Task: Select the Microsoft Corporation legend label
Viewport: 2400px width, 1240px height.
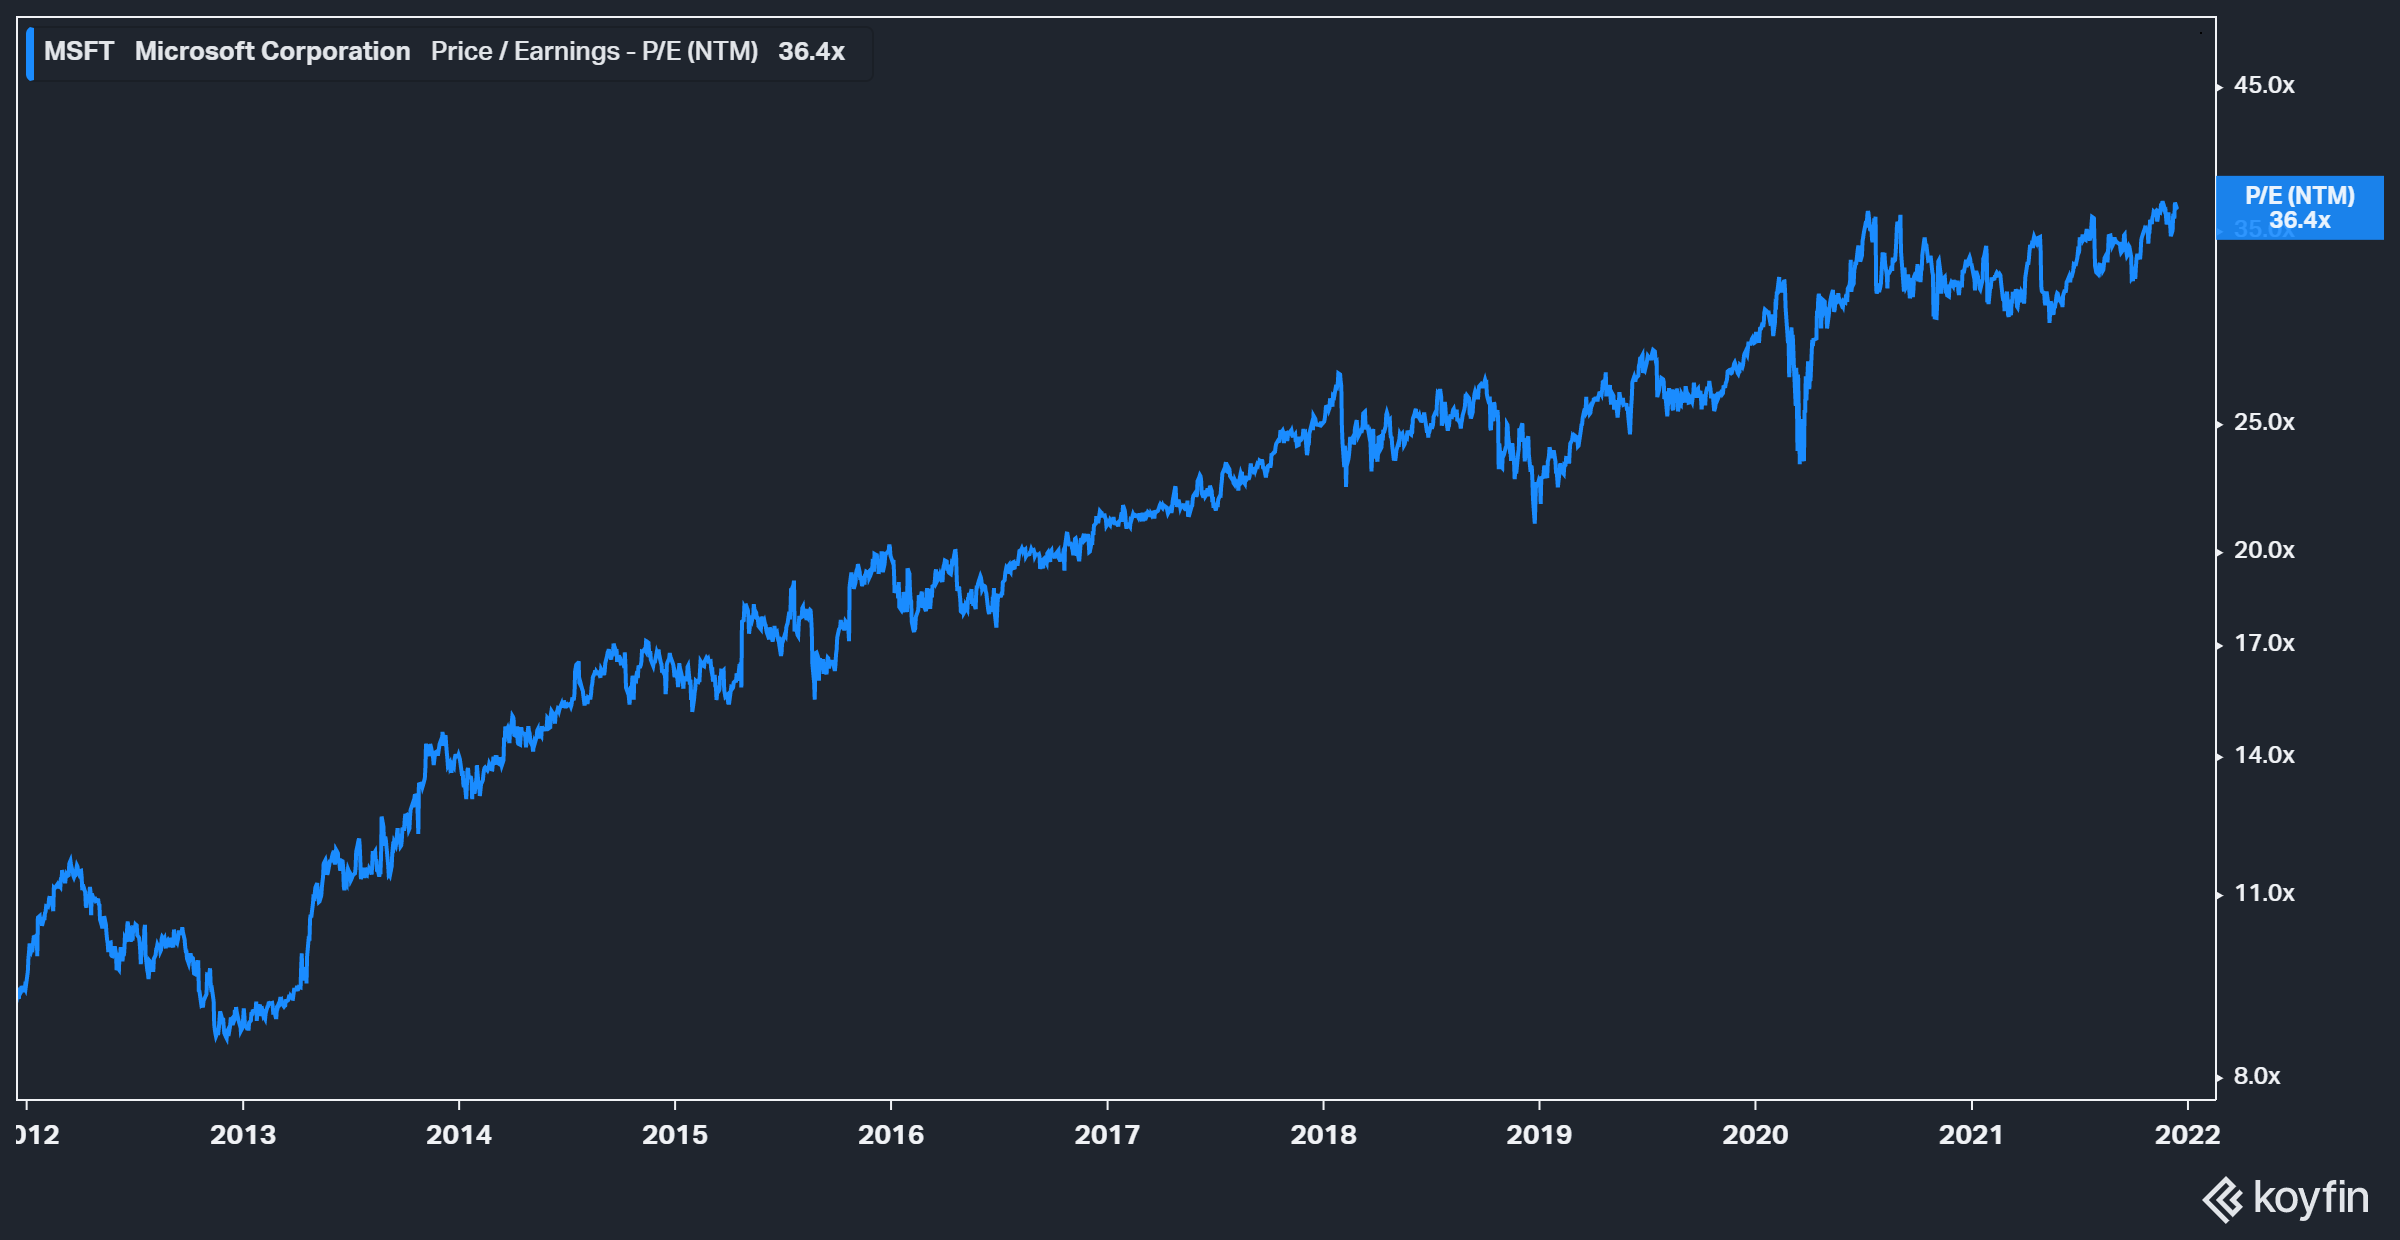Action: point(272,52)
